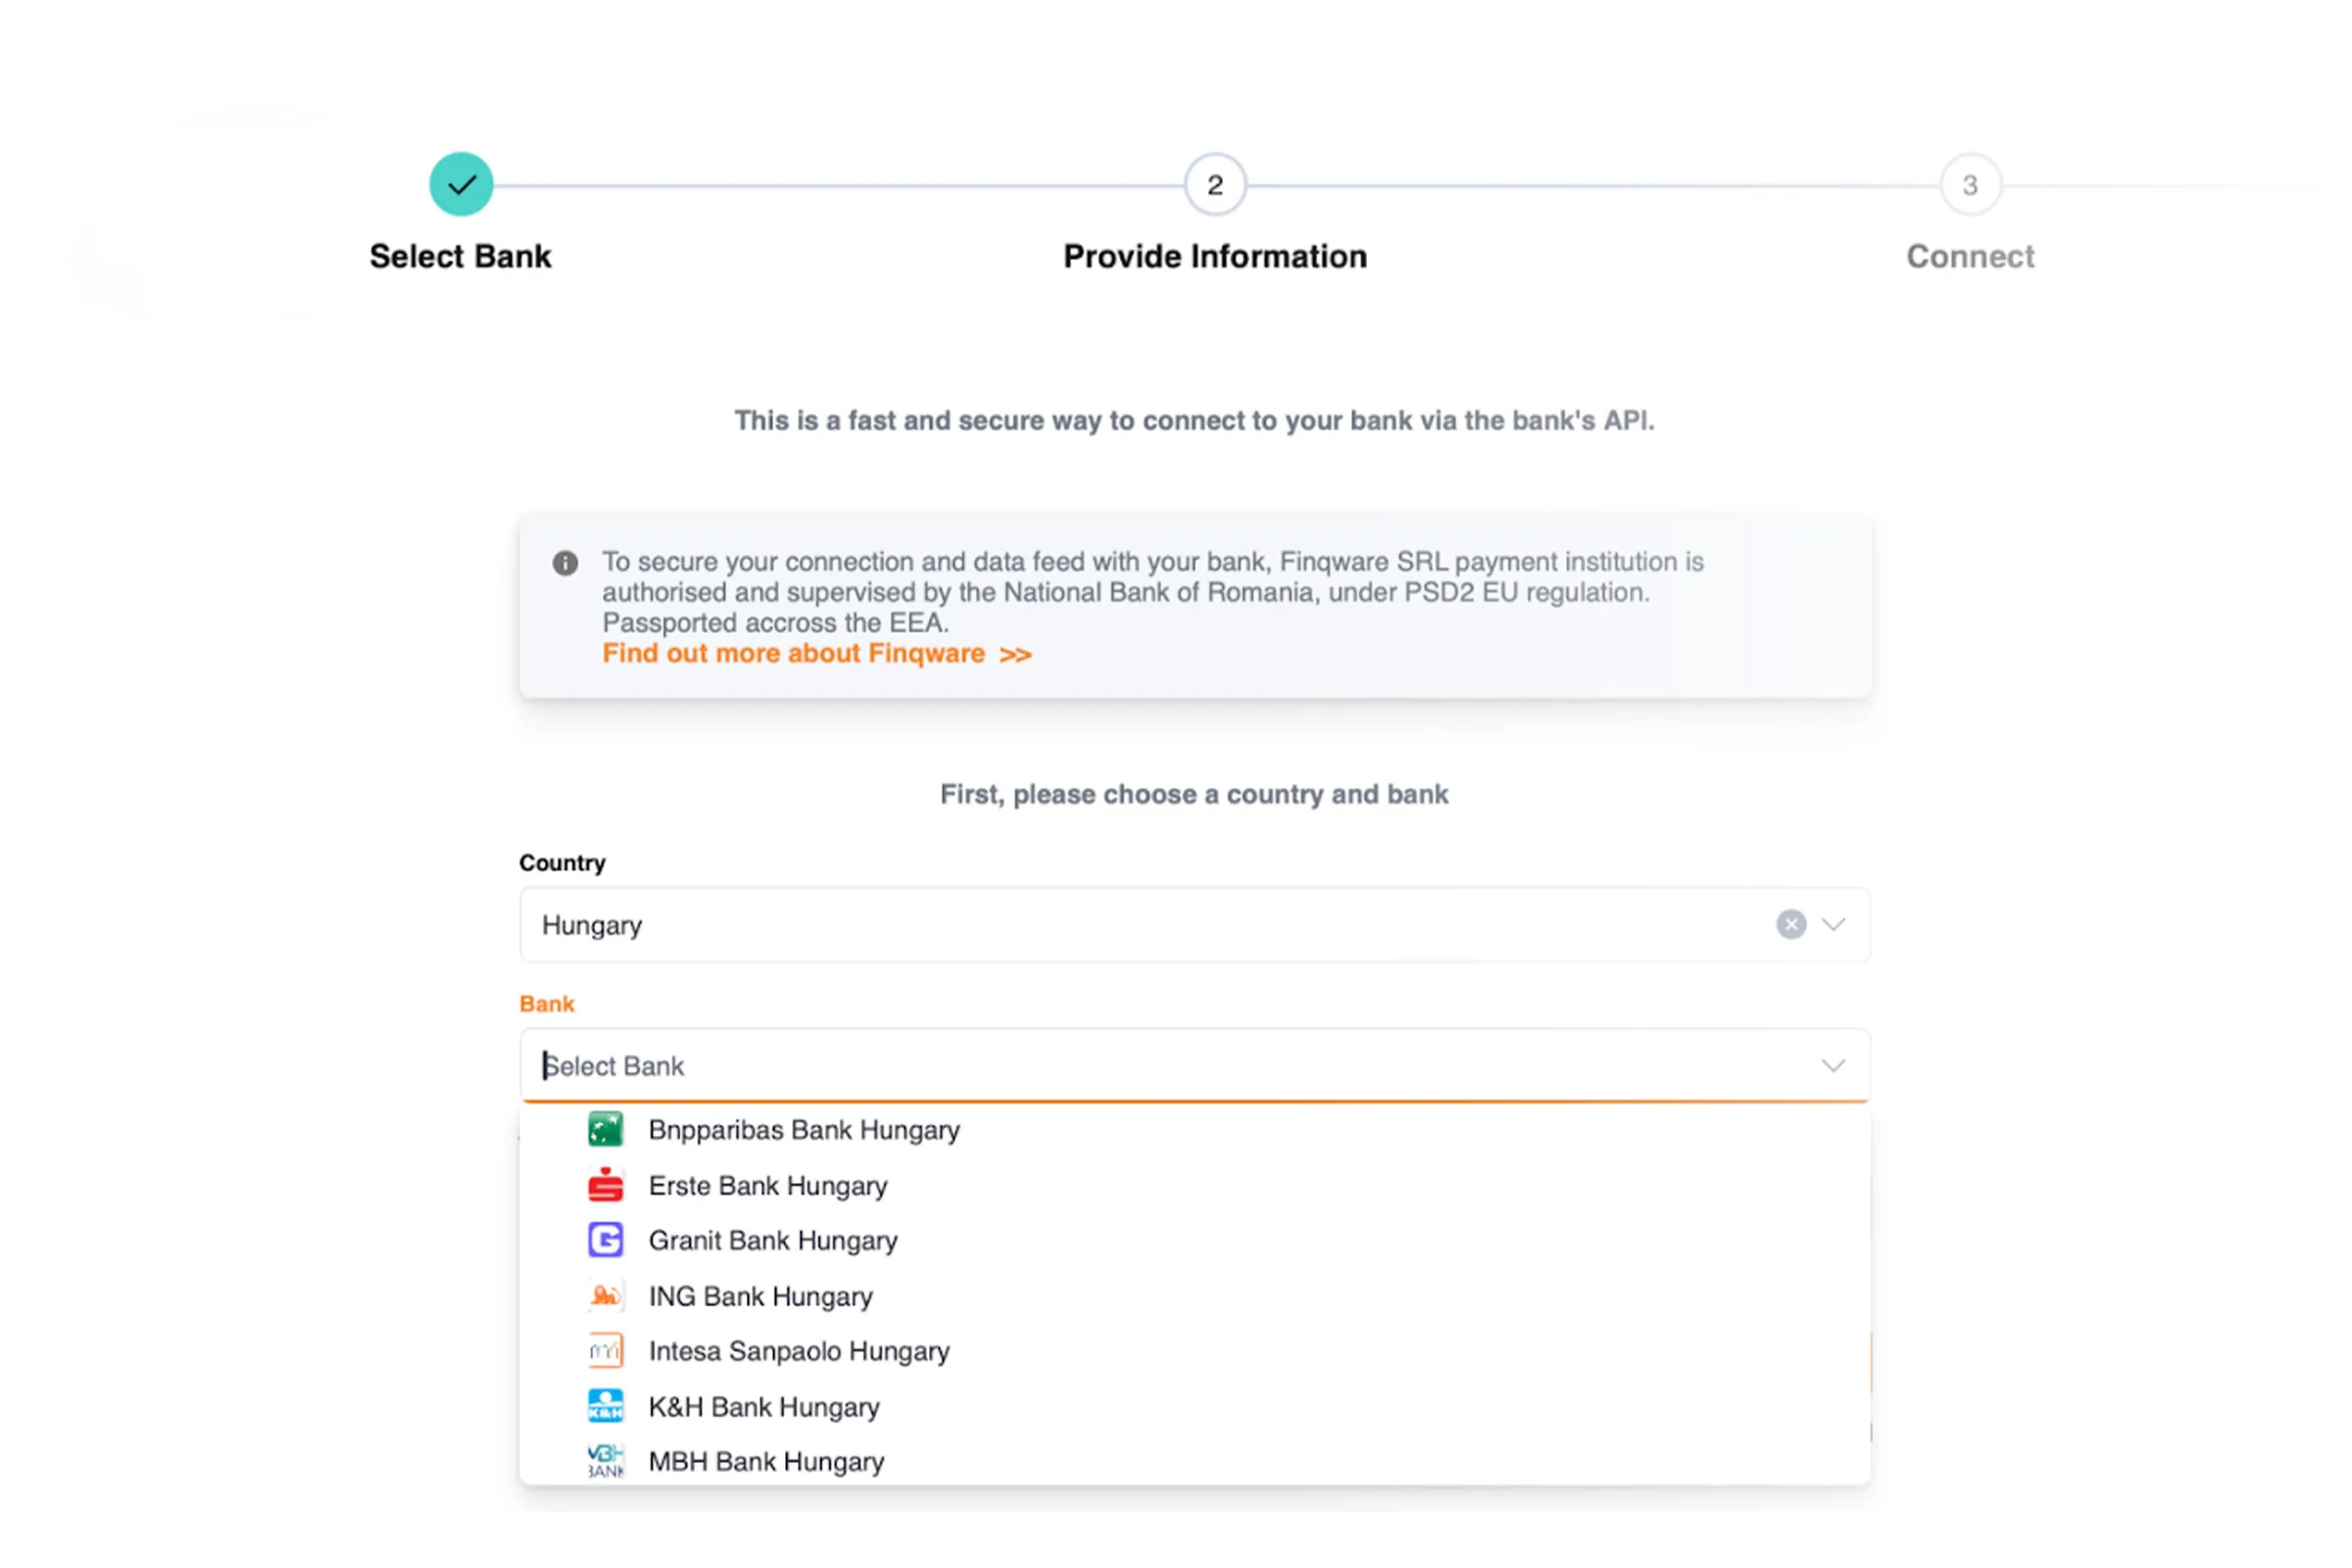Click into the Select Bank search field
Viewport: 2352px width, 1568px height.
(1194, 1065)
